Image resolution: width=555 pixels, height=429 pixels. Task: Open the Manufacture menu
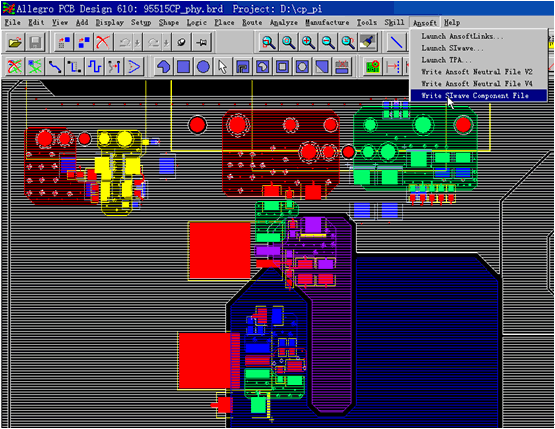pos(327,23)
